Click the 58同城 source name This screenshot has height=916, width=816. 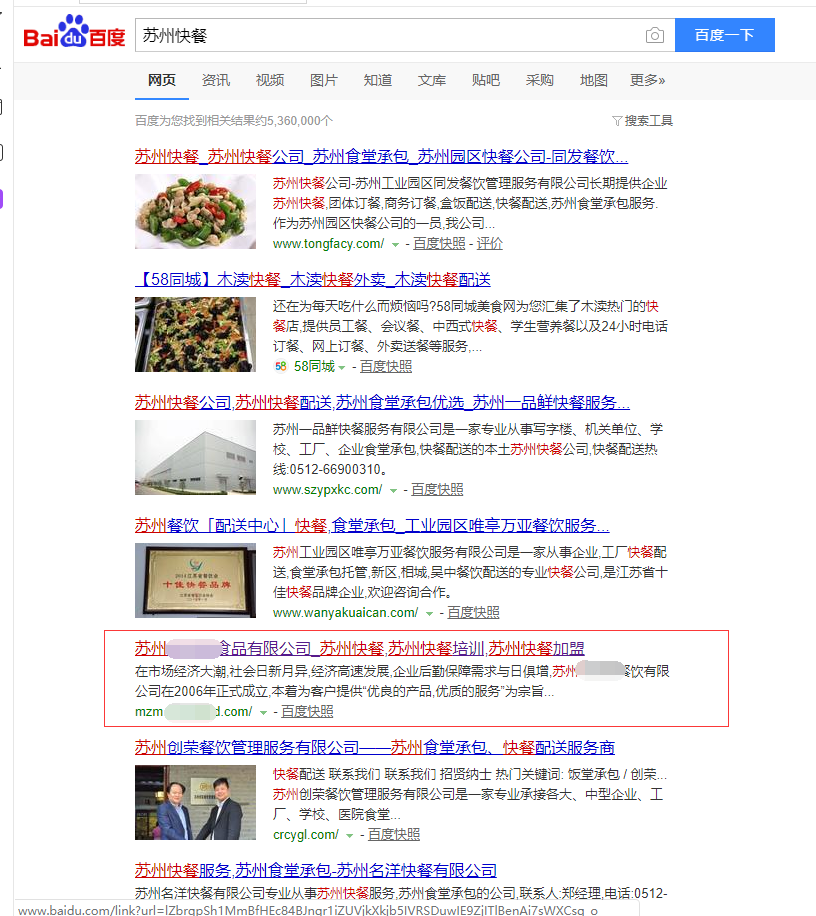click(x=314, y=366)
